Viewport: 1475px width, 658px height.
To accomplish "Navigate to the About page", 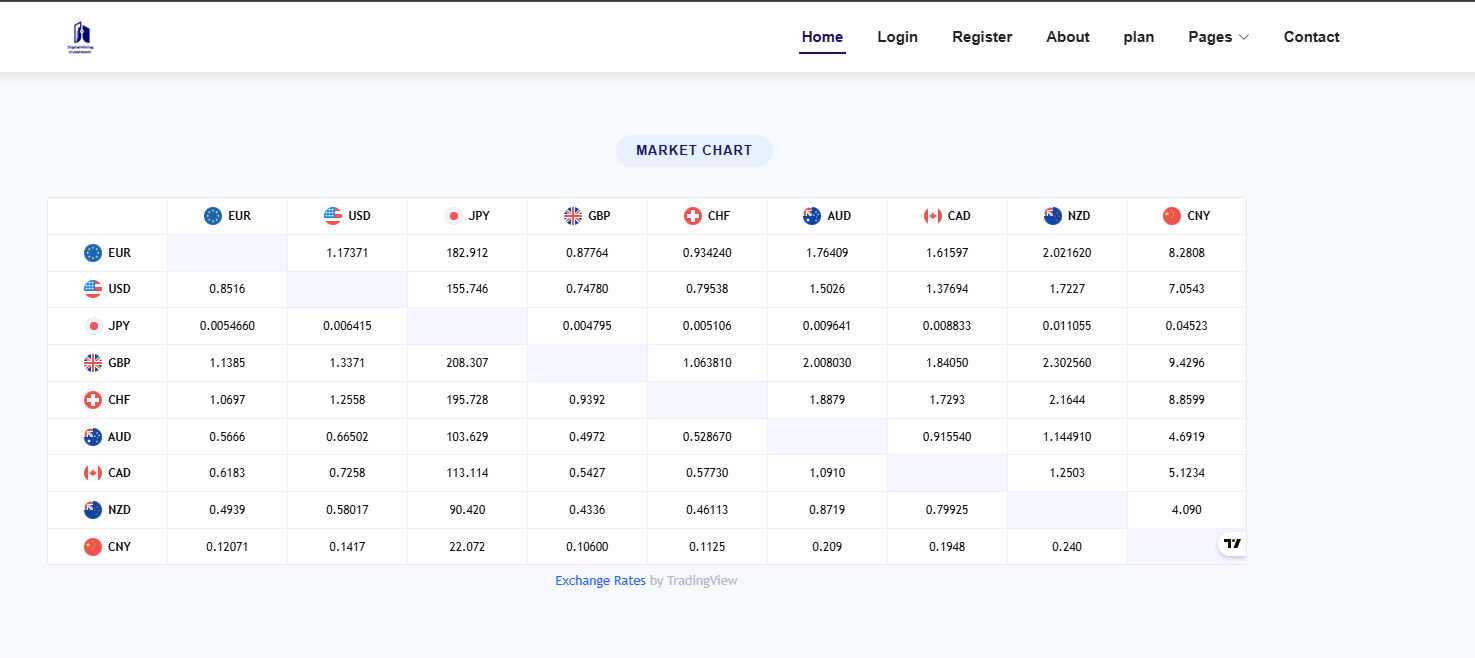I will coord(1067,37).
